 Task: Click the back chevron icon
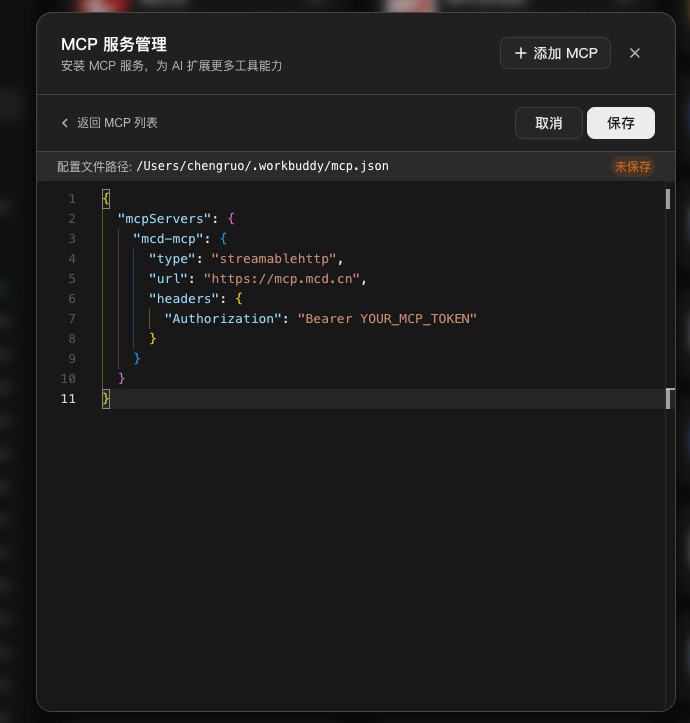click(x=65, y=123)
